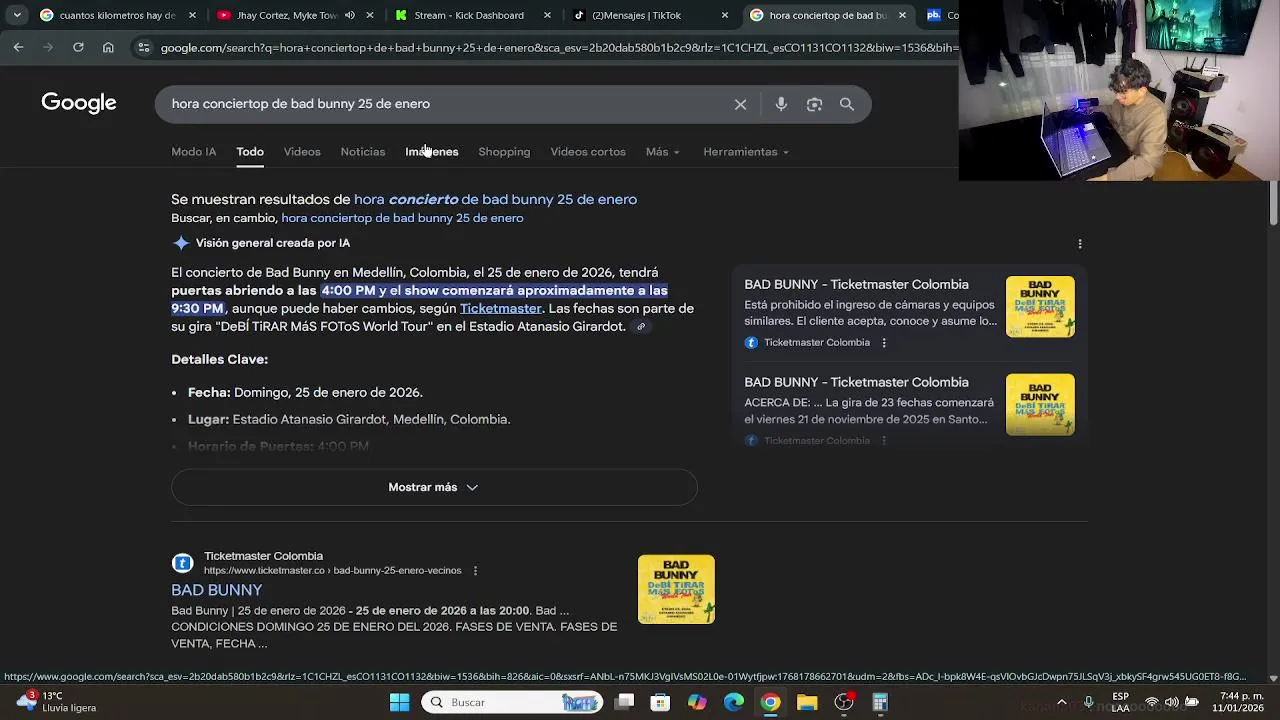Open the Windows Start menu
The height and width of the screenshot is (720, 1280).
399,702
